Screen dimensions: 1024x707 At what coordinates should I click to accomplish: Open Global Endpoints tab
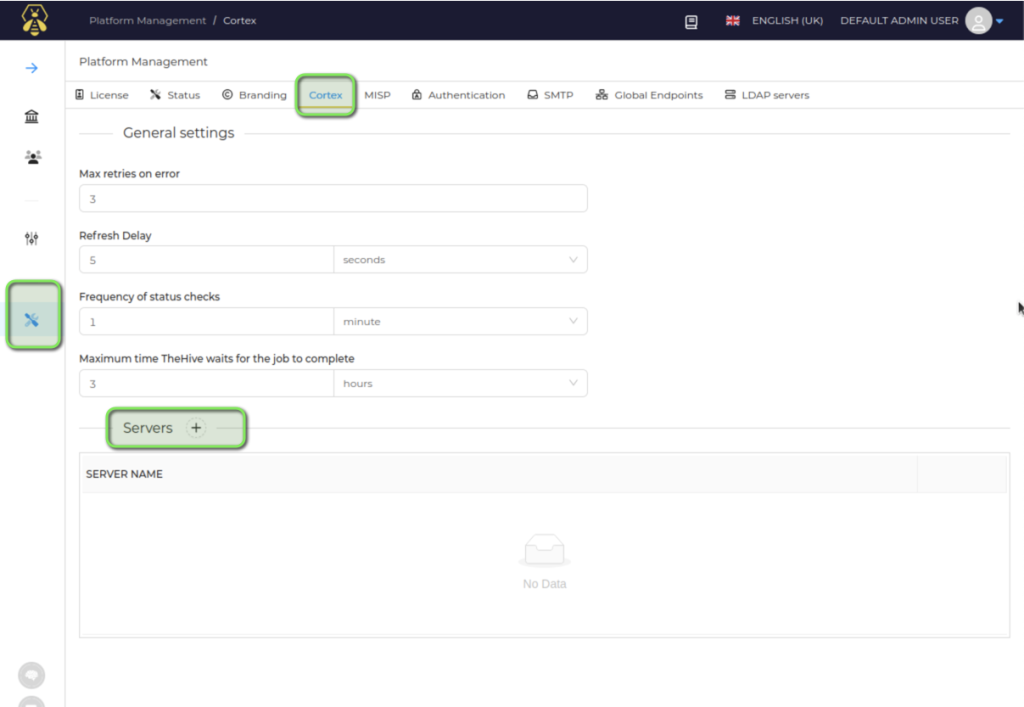pos(649,95)
